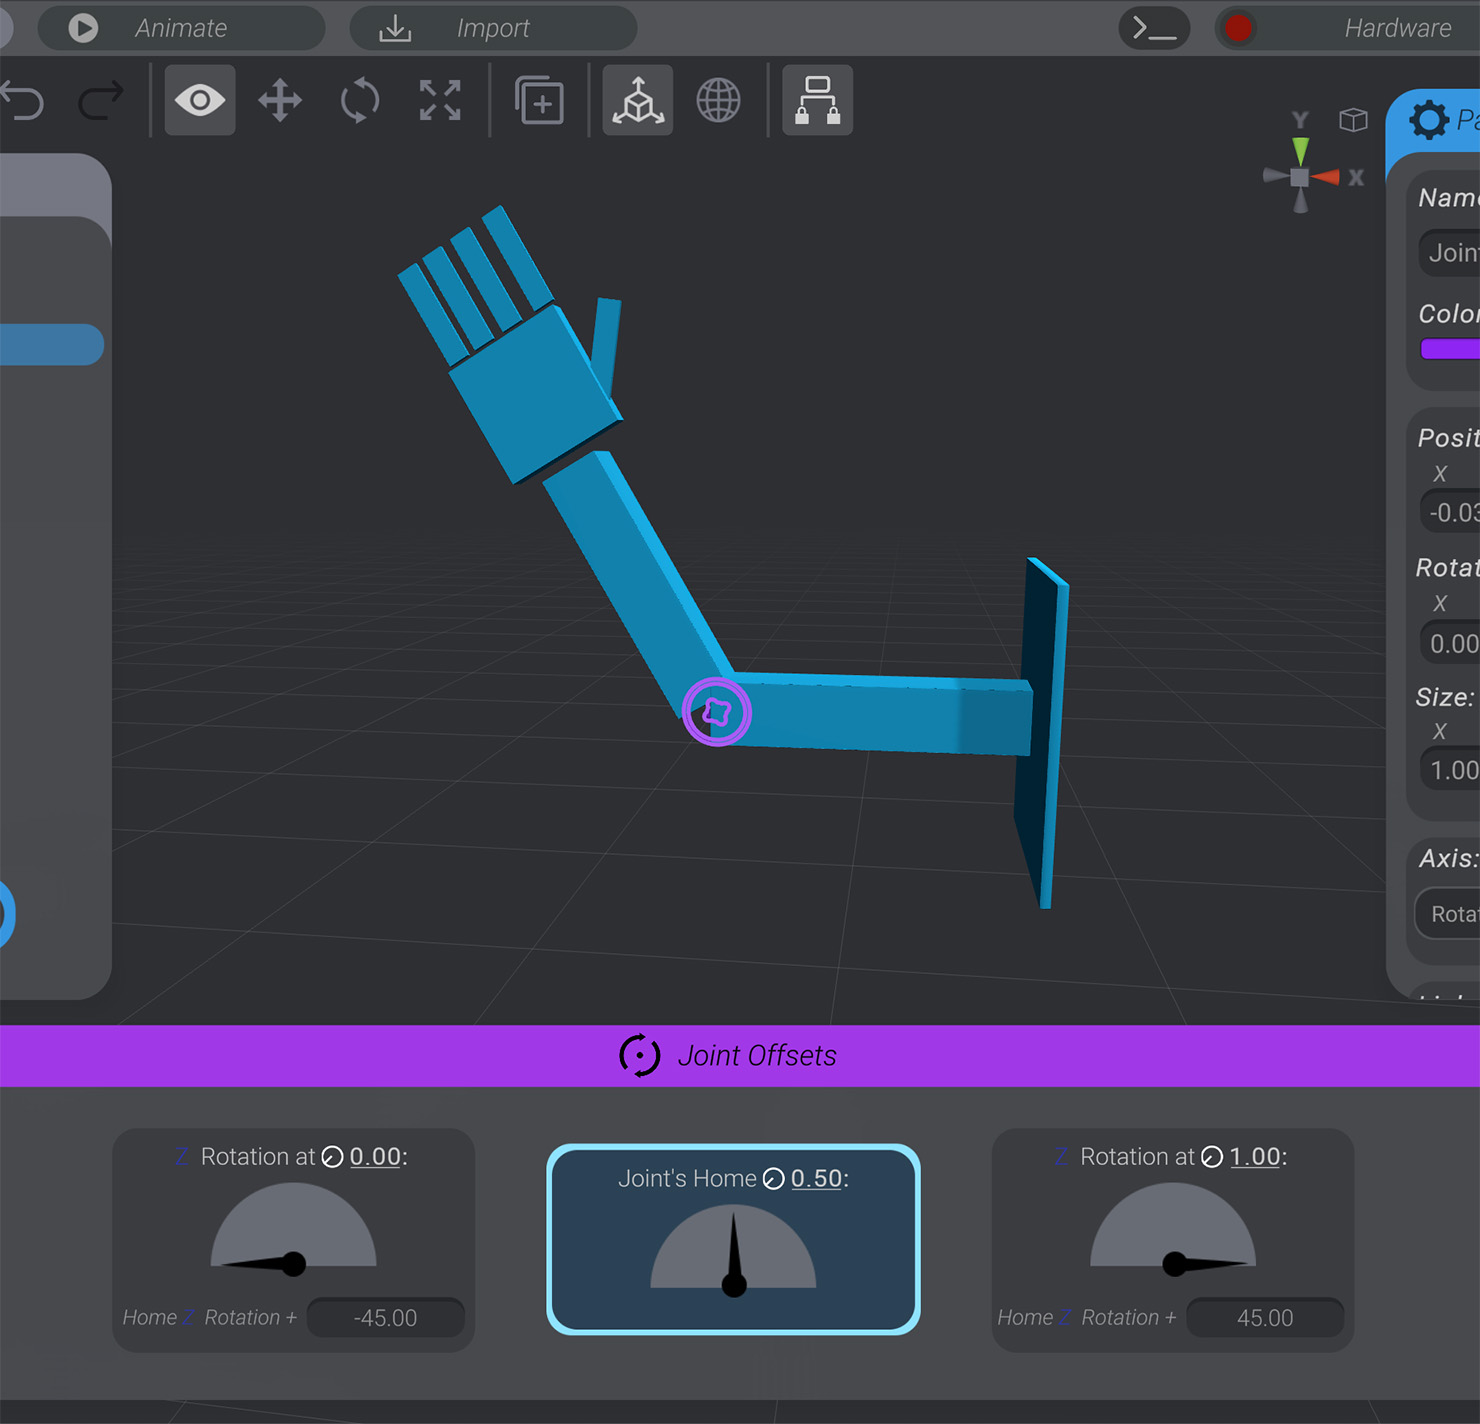This screenshot has height=1424, width=1480.
Task: Switch to local axes gizmo mode
Action: click(x=637, y=99)
